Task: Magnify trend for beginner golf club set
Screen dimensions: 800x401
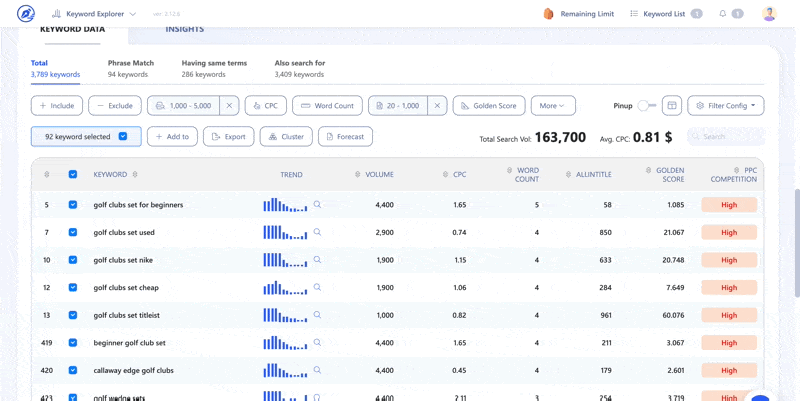Action: pos(317,342)
